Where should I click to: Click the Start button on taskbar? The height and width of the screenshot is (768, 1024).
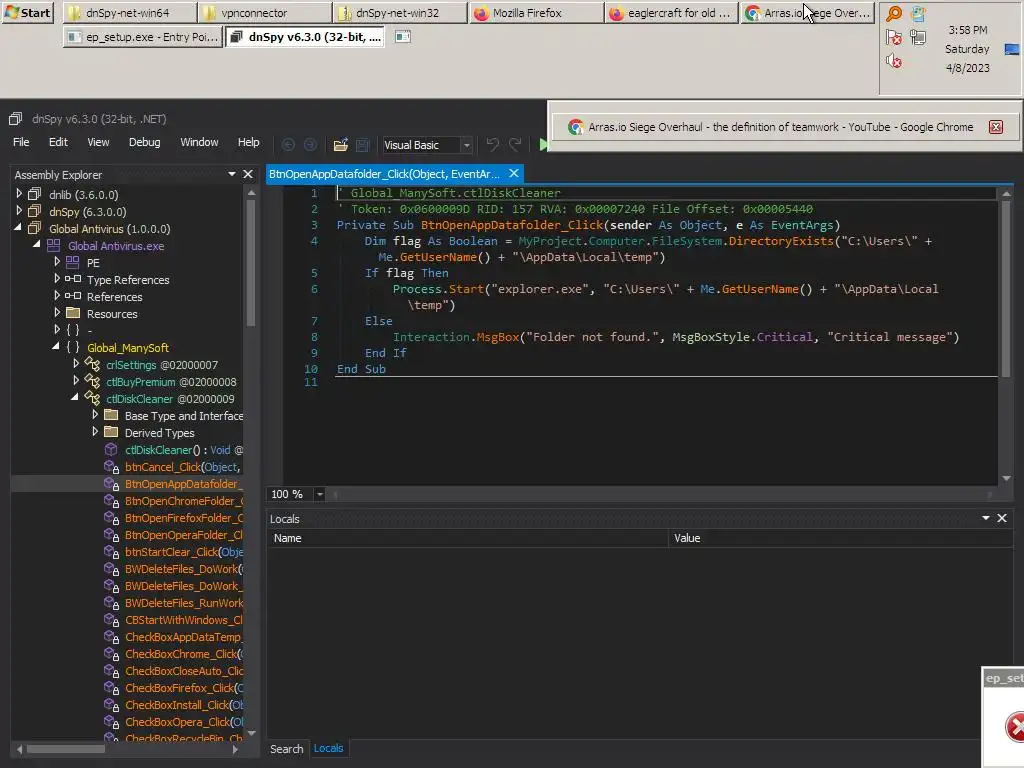coord(27,13)
